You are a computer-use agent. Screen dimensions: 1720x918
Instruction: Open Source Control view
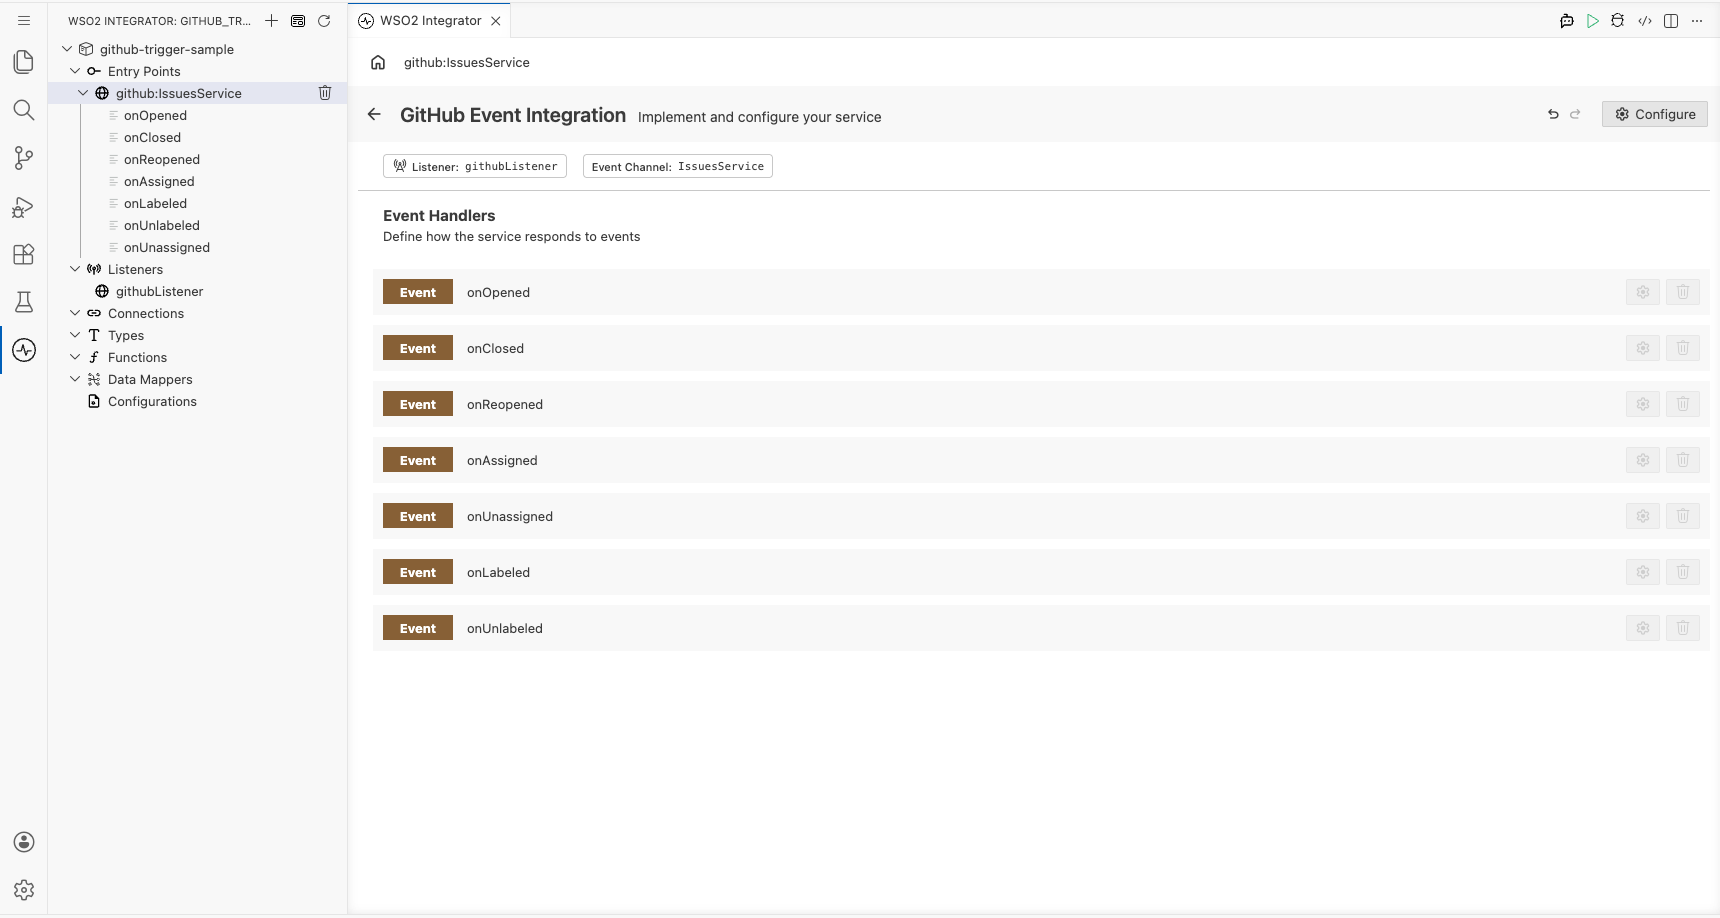point(24,158)
